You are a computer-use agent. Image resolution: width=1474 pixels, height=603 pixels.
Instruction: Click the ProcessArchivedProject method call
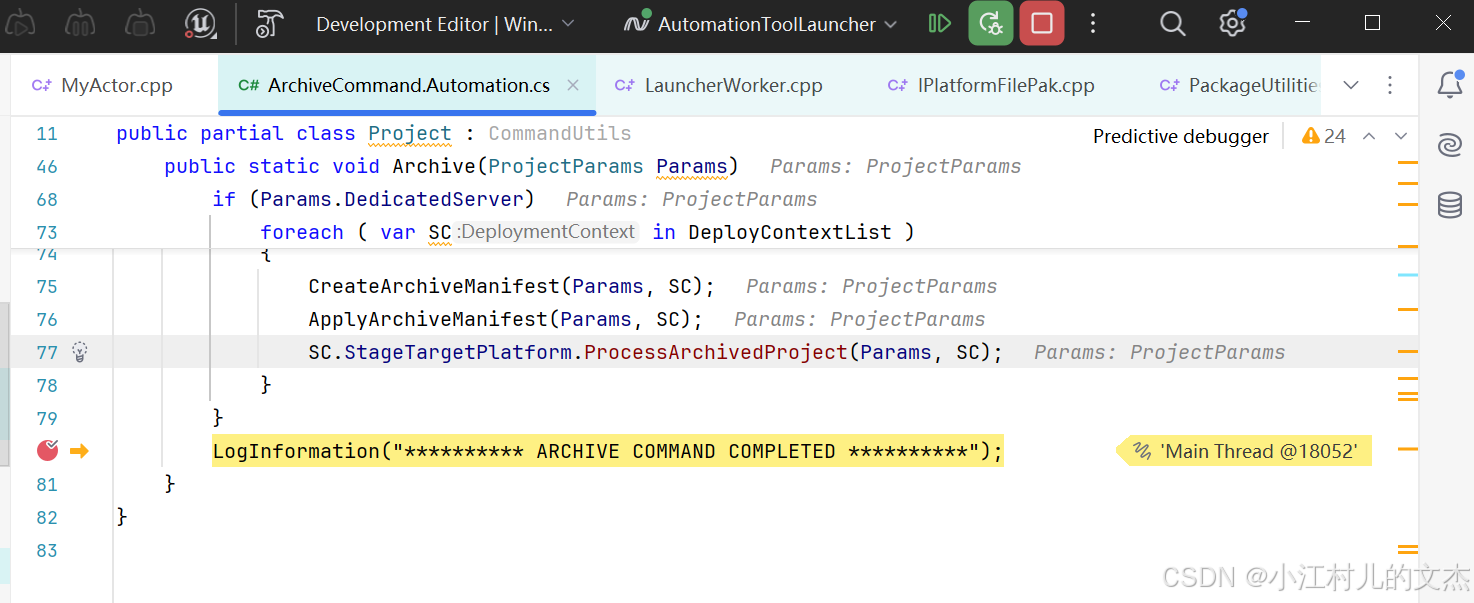[716, 352]
